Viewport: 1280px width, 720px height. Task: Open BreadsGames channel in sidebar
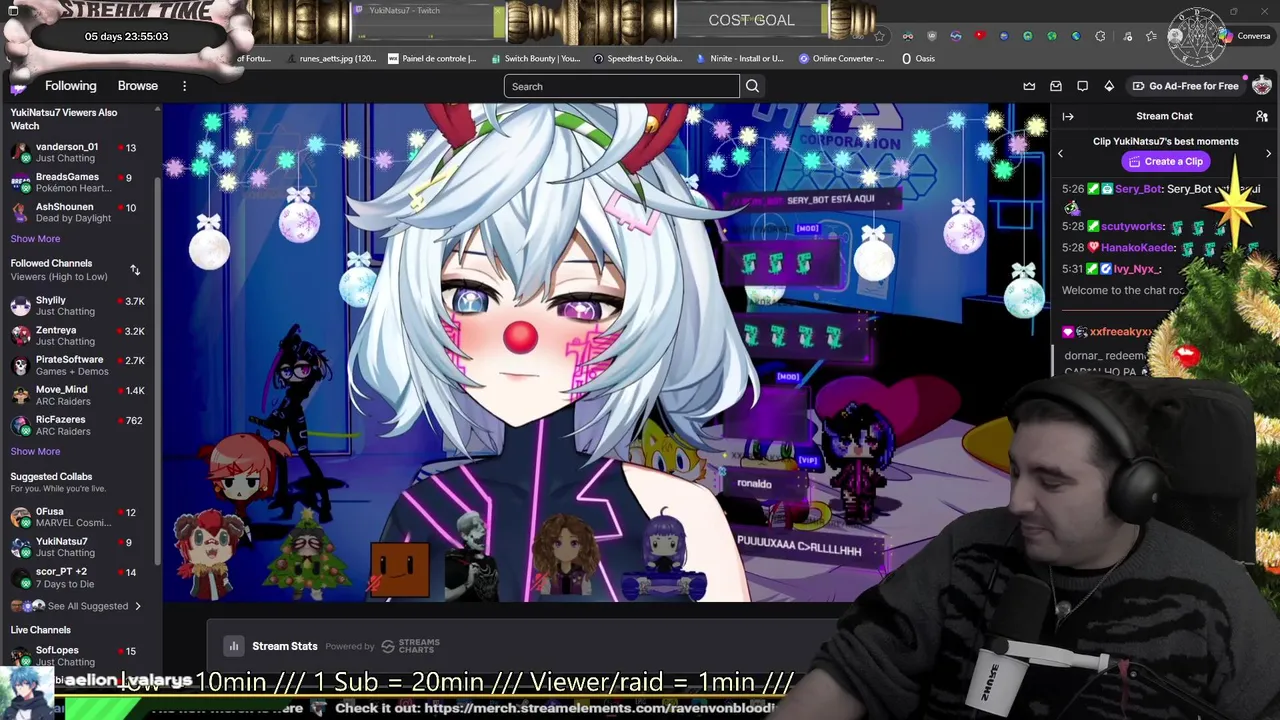tap(78, 182)
